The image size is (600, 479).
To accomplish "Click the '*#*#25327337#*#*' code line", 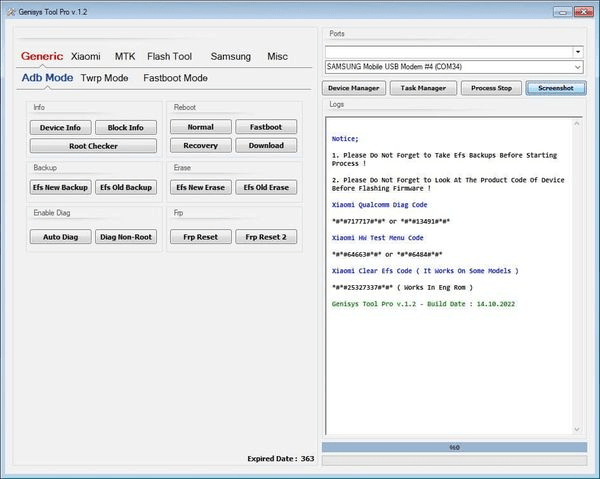I will click(402, 287).
